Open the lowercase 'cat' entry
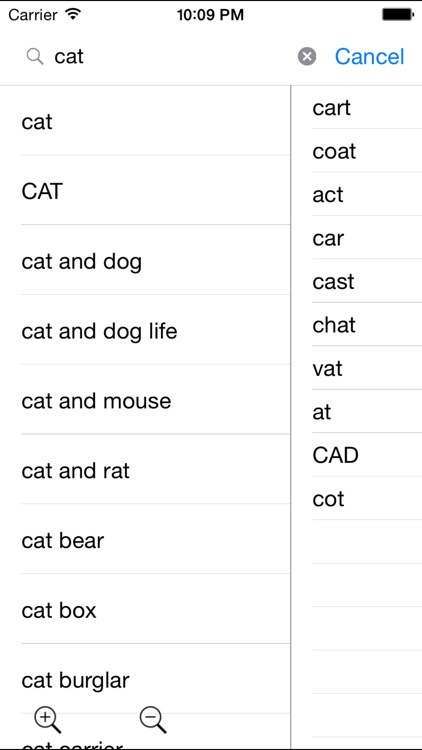This screenshot has width=422, height=750. tap(145, 121)
